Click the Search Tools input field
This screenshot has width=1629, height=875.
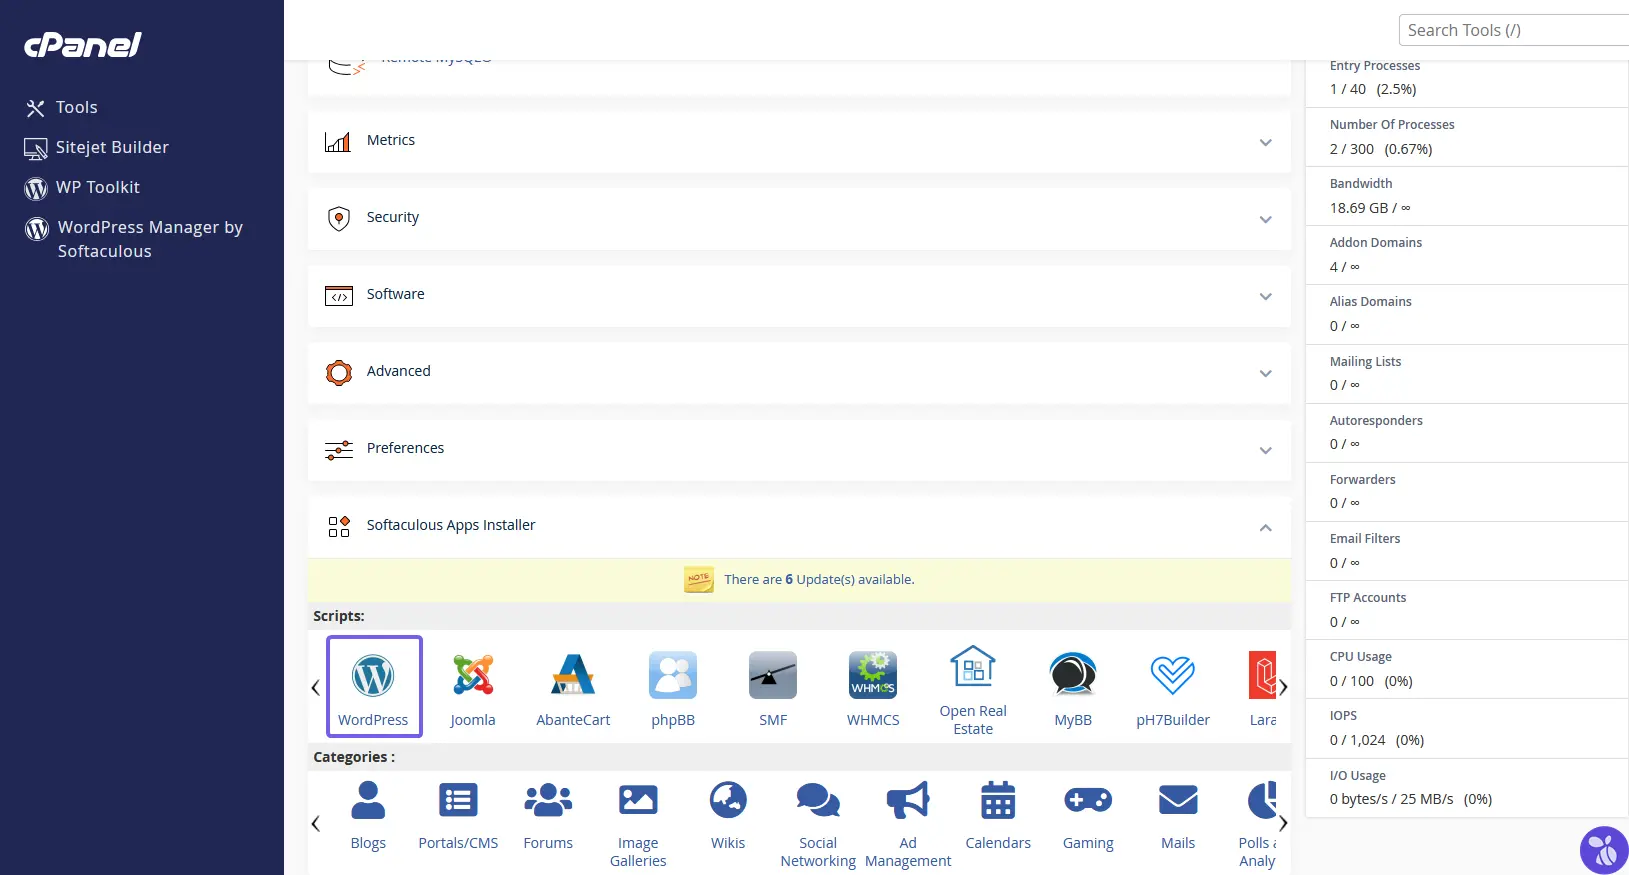1514,30
